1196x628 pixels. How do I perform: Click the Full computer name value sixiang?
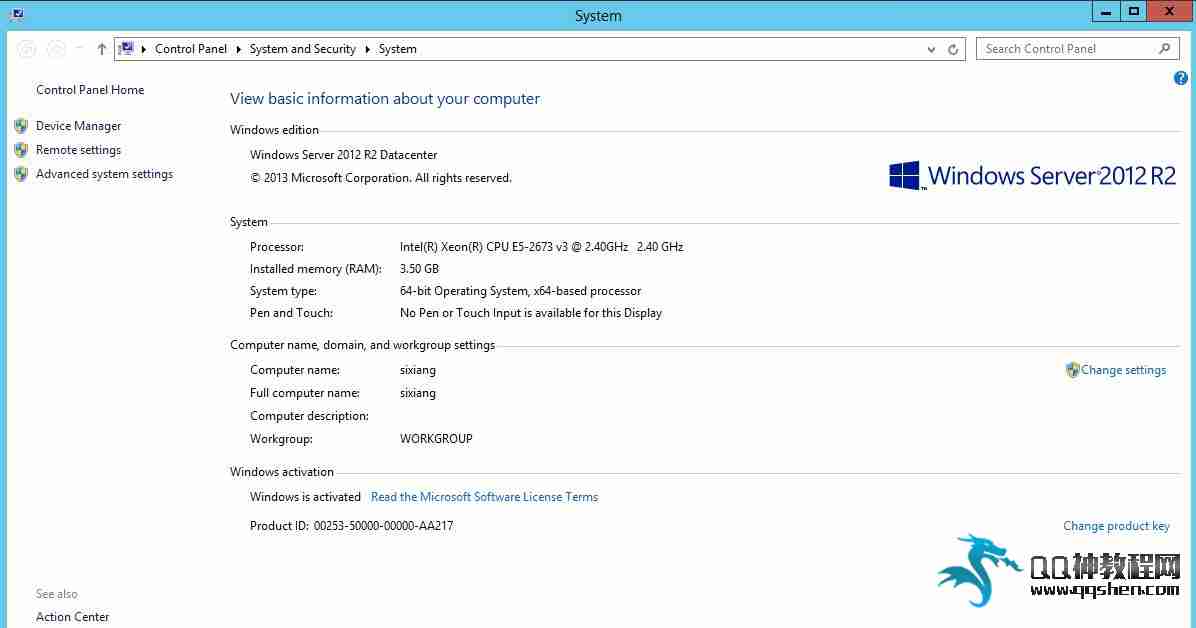pos(418,393)
